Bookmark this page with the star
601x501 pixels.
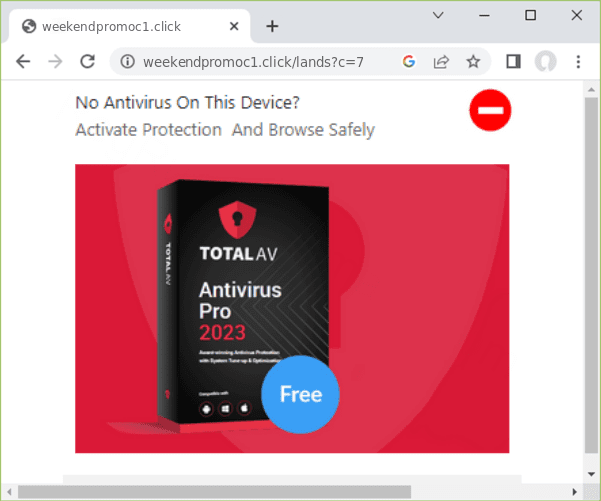(x=473, y=61)
